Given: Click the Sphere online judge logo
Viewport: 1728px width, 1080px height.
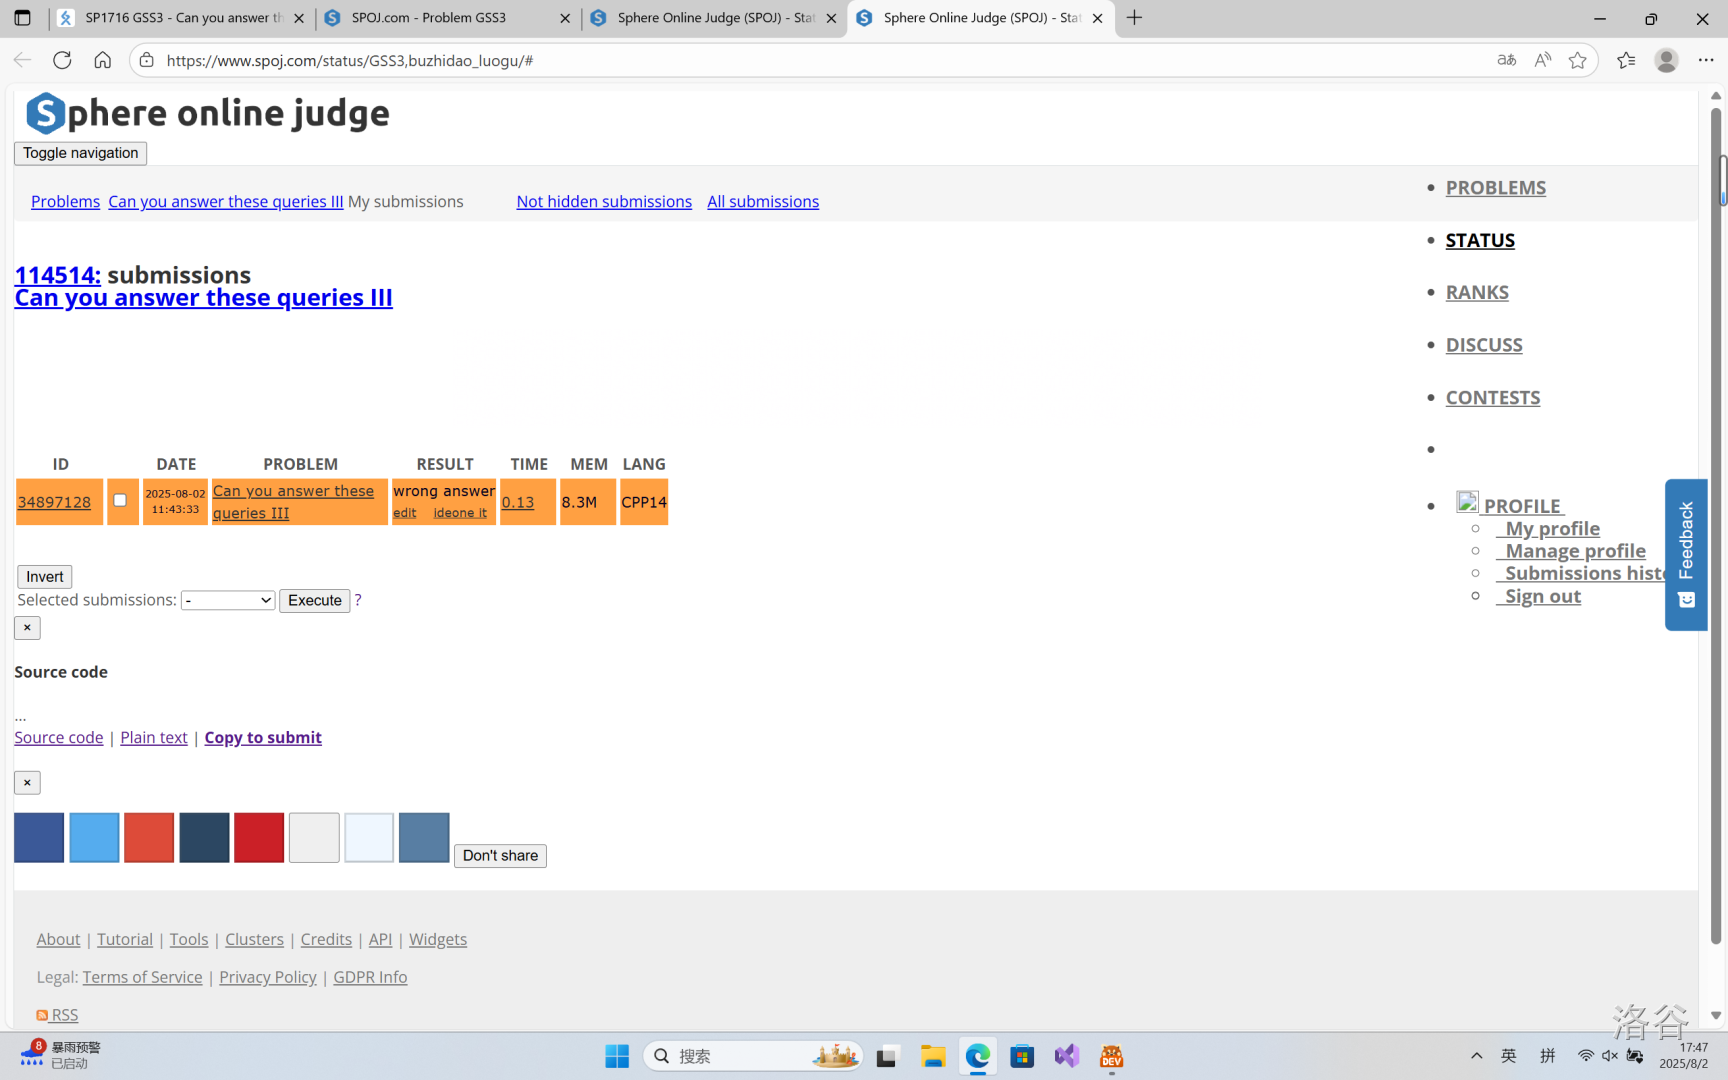Looking at the screenshot, I should click(208, 113).
